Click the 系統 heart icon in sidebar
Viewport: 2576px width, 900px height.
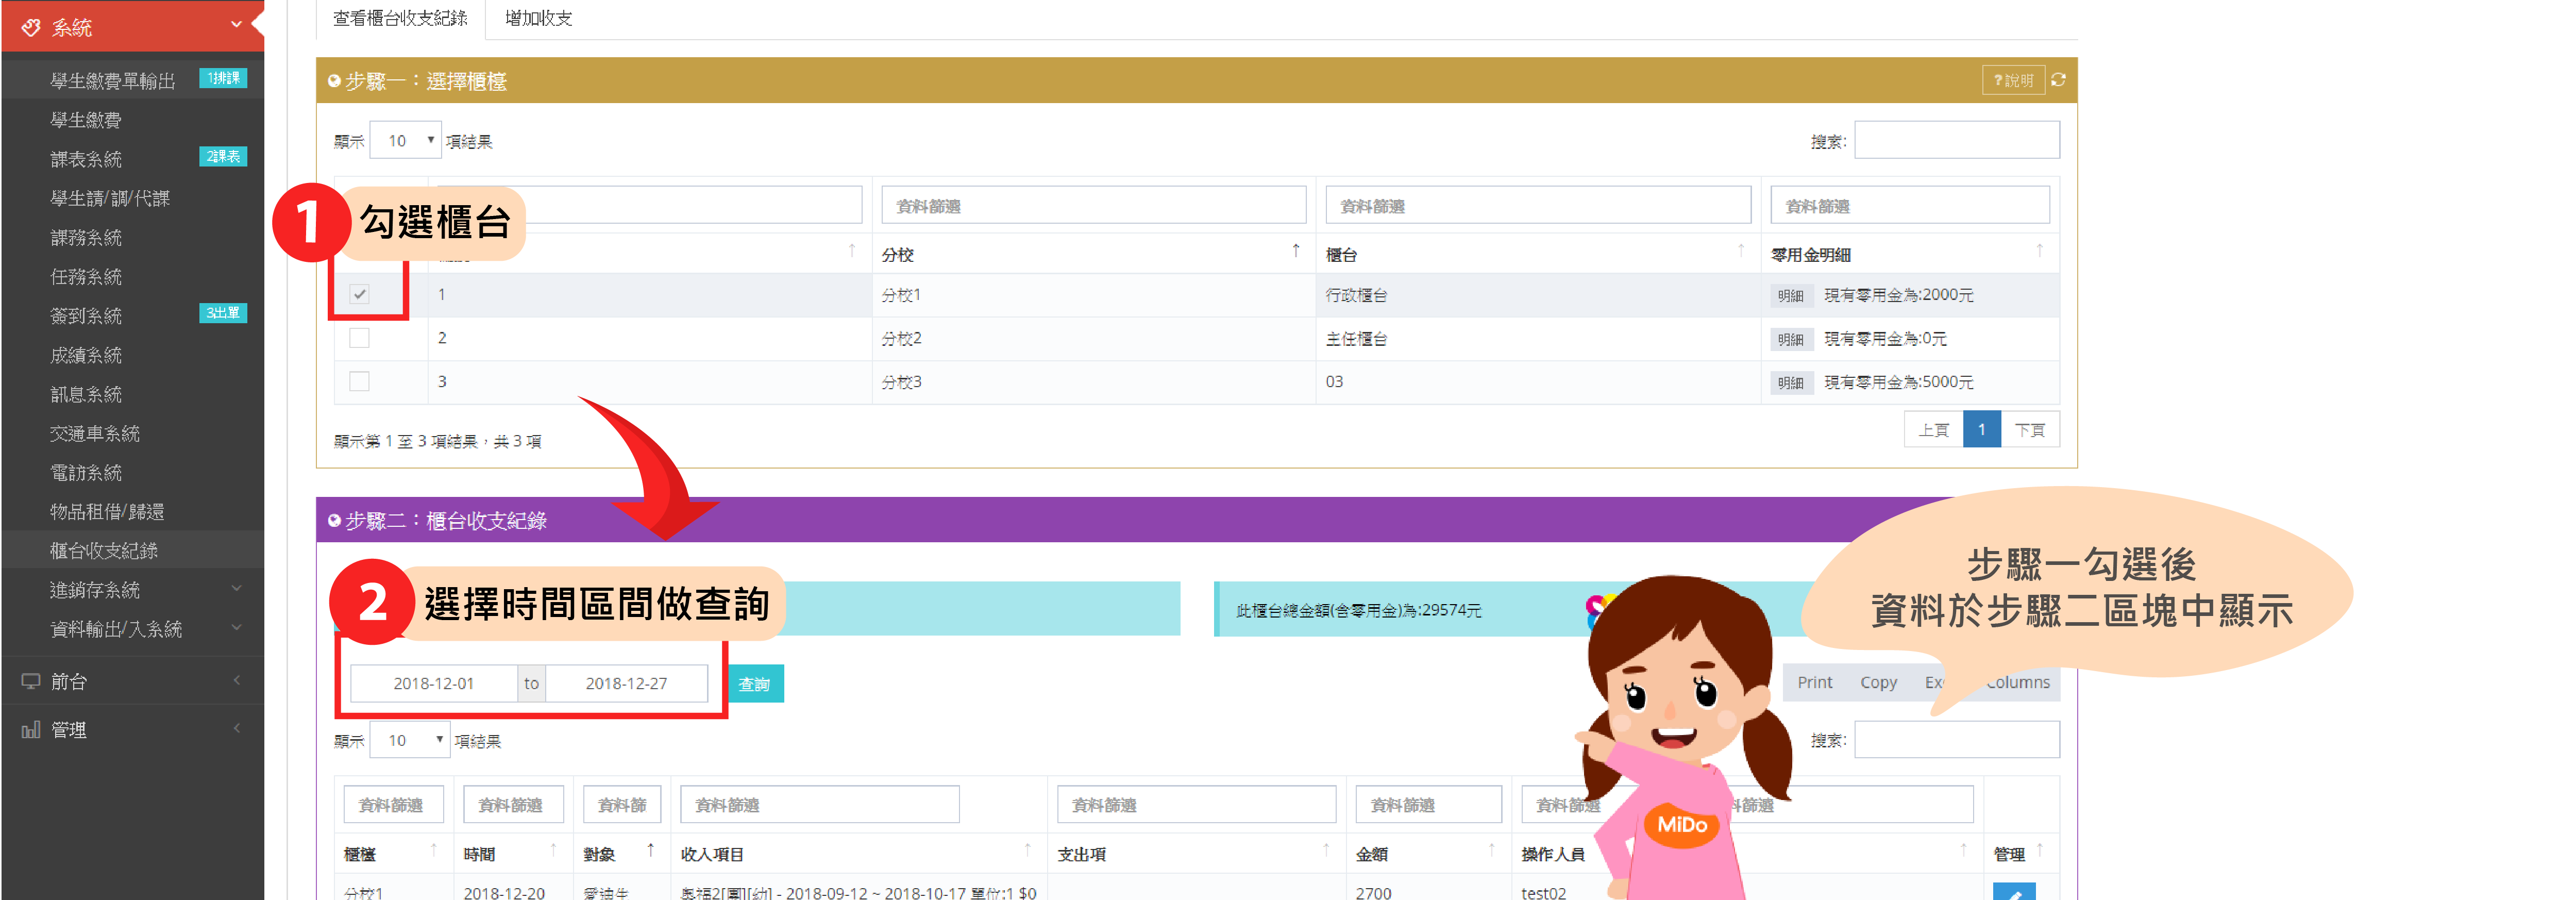[31, 27]
